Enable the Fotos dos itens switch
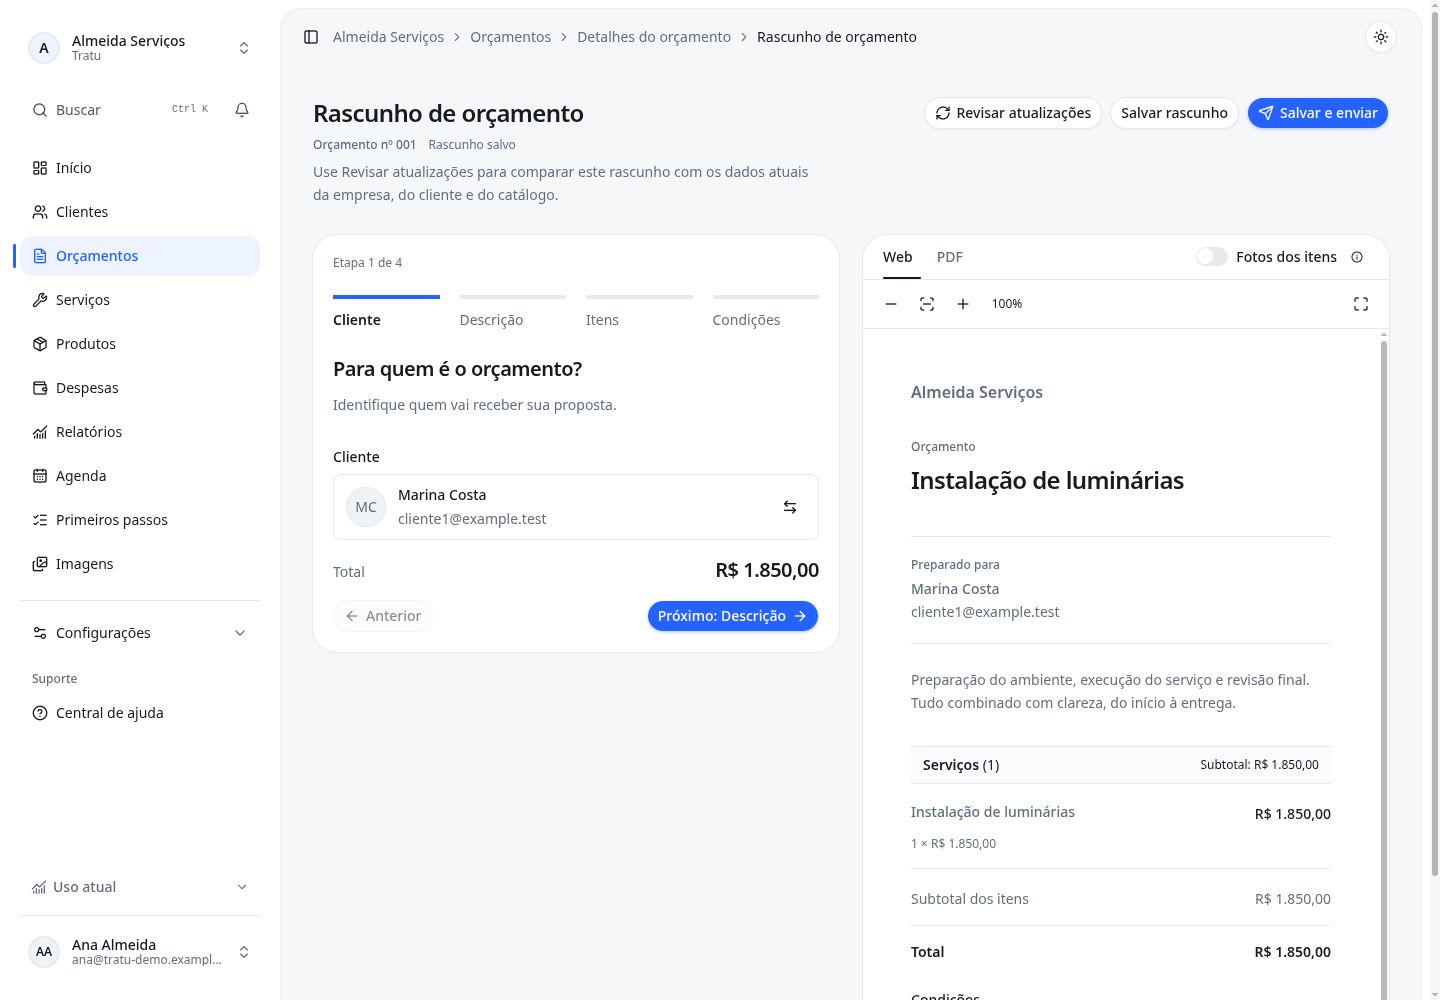 point(1212,257)
